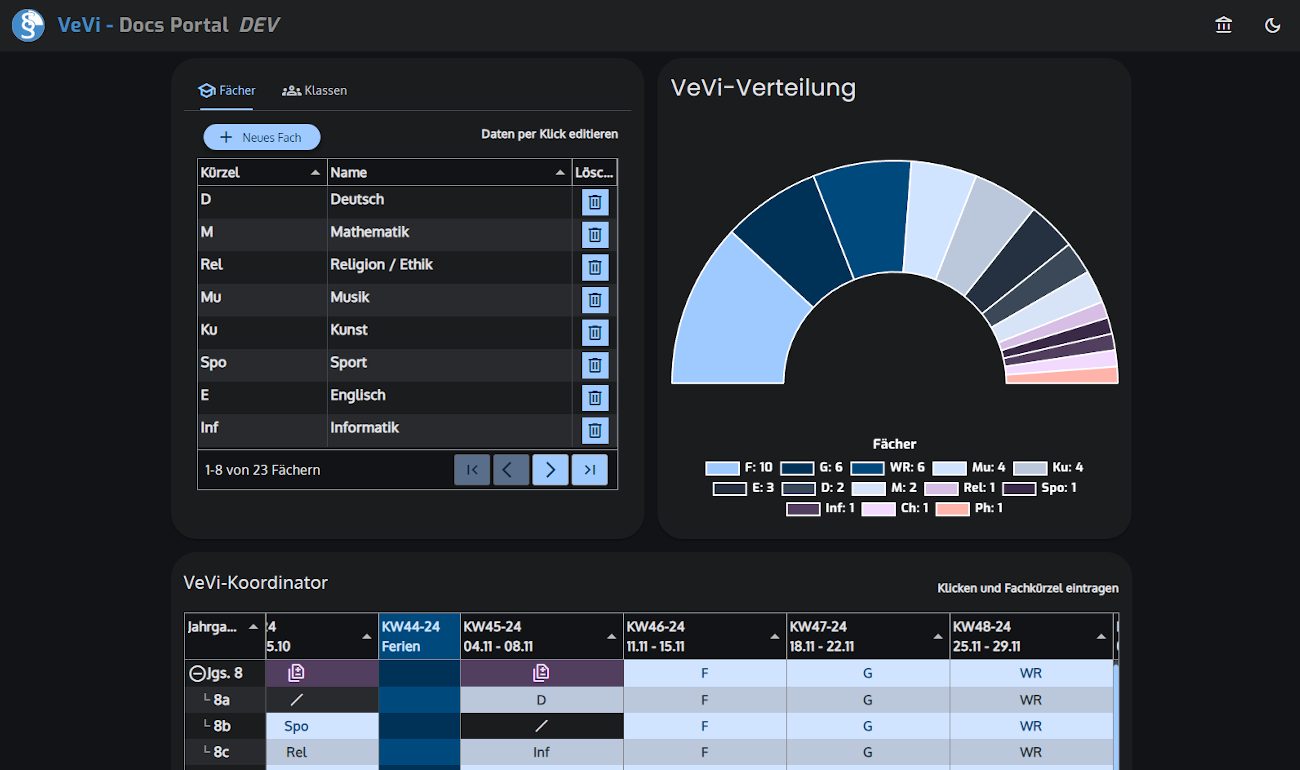Open the institution building icon in header
The height and width of the screenshot is (770, 1300).
(1223, 25)
